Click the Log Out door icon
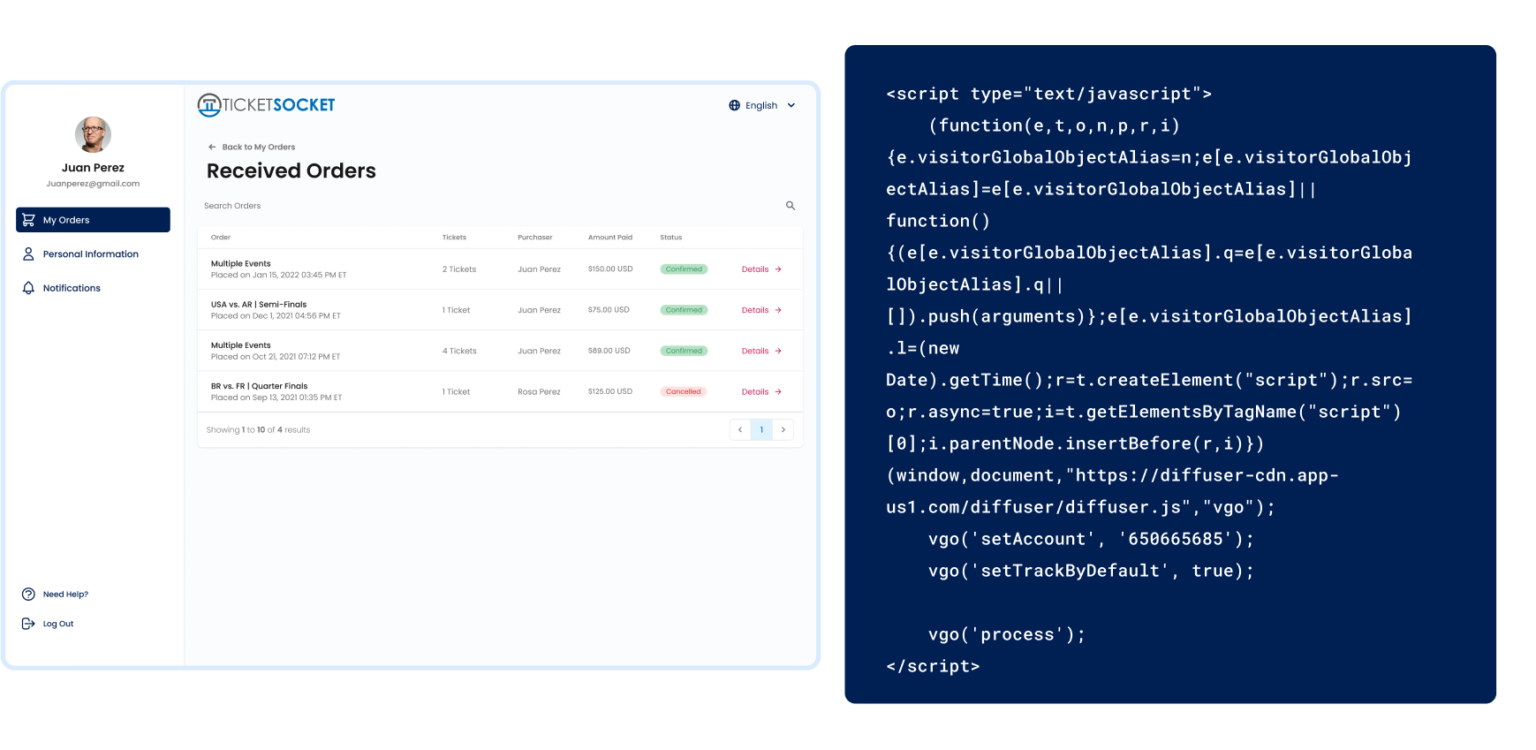 click(28, 624)
